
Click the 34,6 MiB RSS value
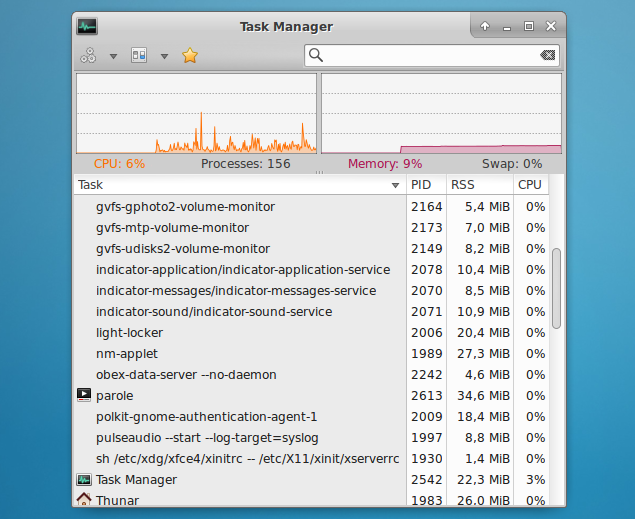tap(484, 396)
